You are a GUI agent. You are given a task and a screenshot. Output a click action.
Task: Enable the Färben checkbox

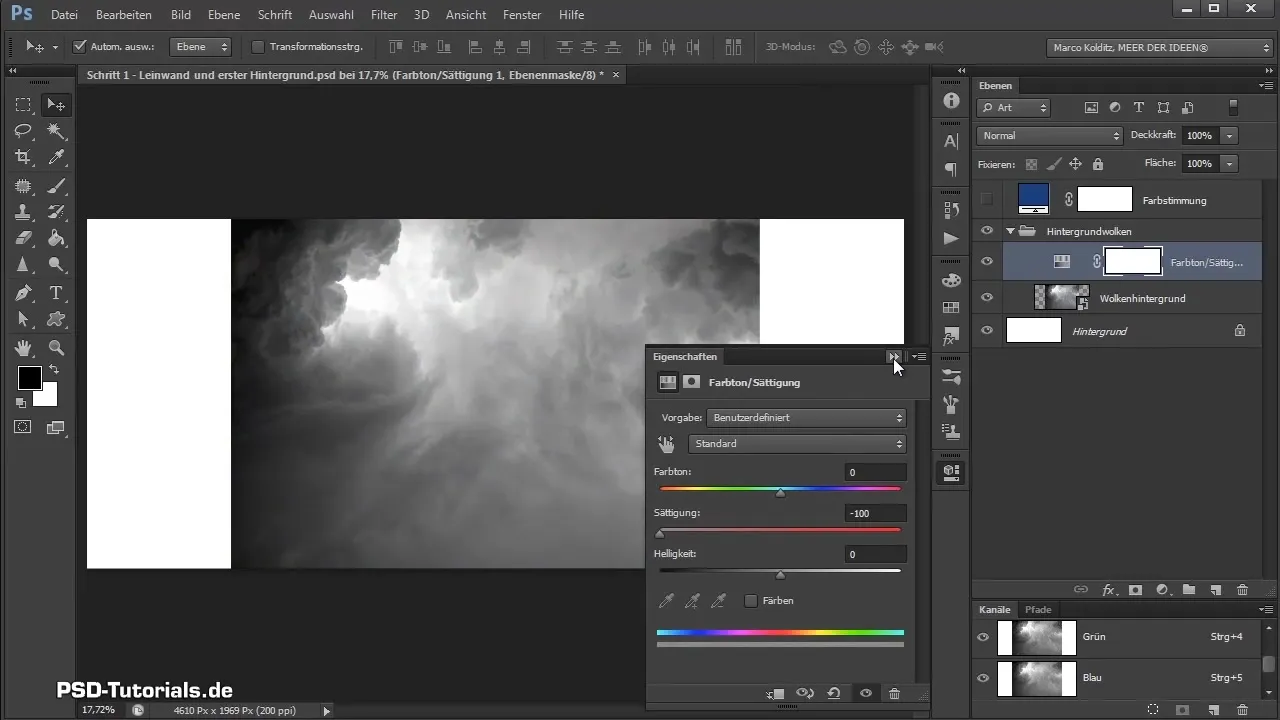751,601
